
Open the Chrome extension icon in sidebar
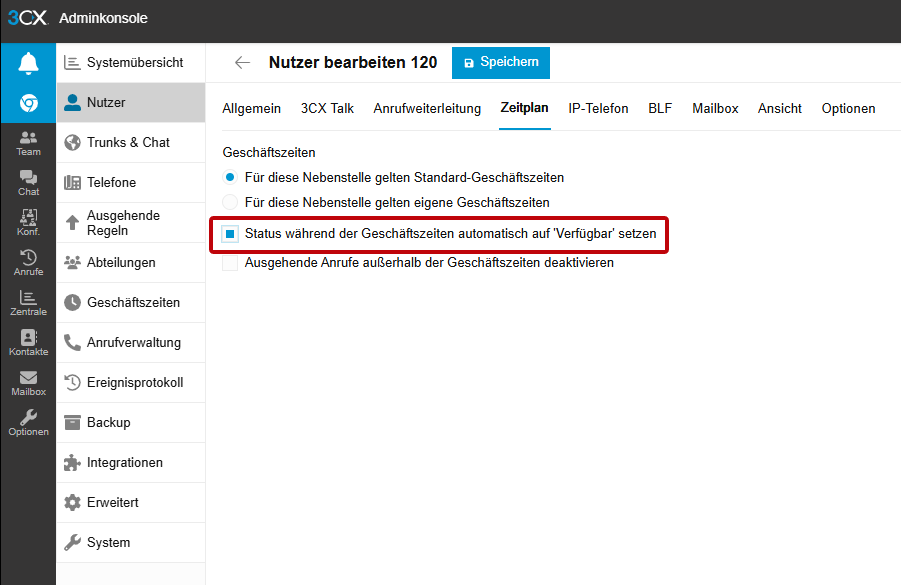click(28, 103)
